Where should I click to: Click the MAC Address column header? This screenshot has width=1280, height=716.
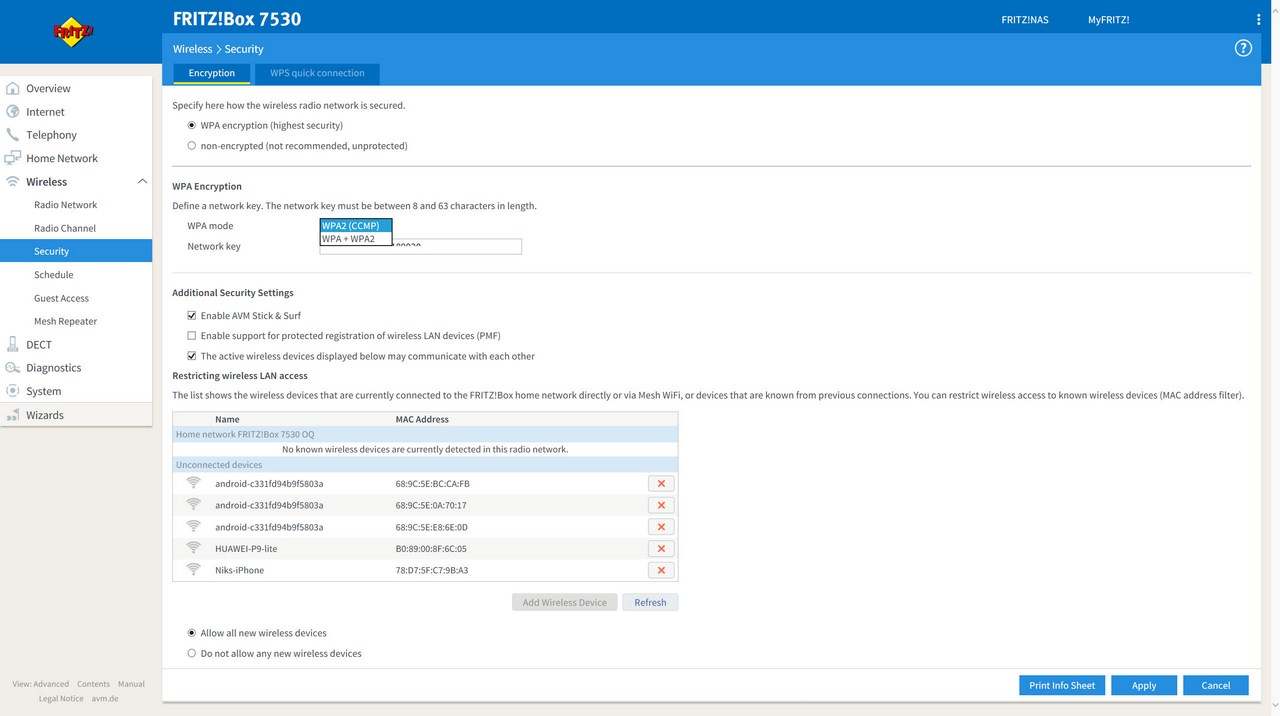pyautogui.click(x=422, y=420)
